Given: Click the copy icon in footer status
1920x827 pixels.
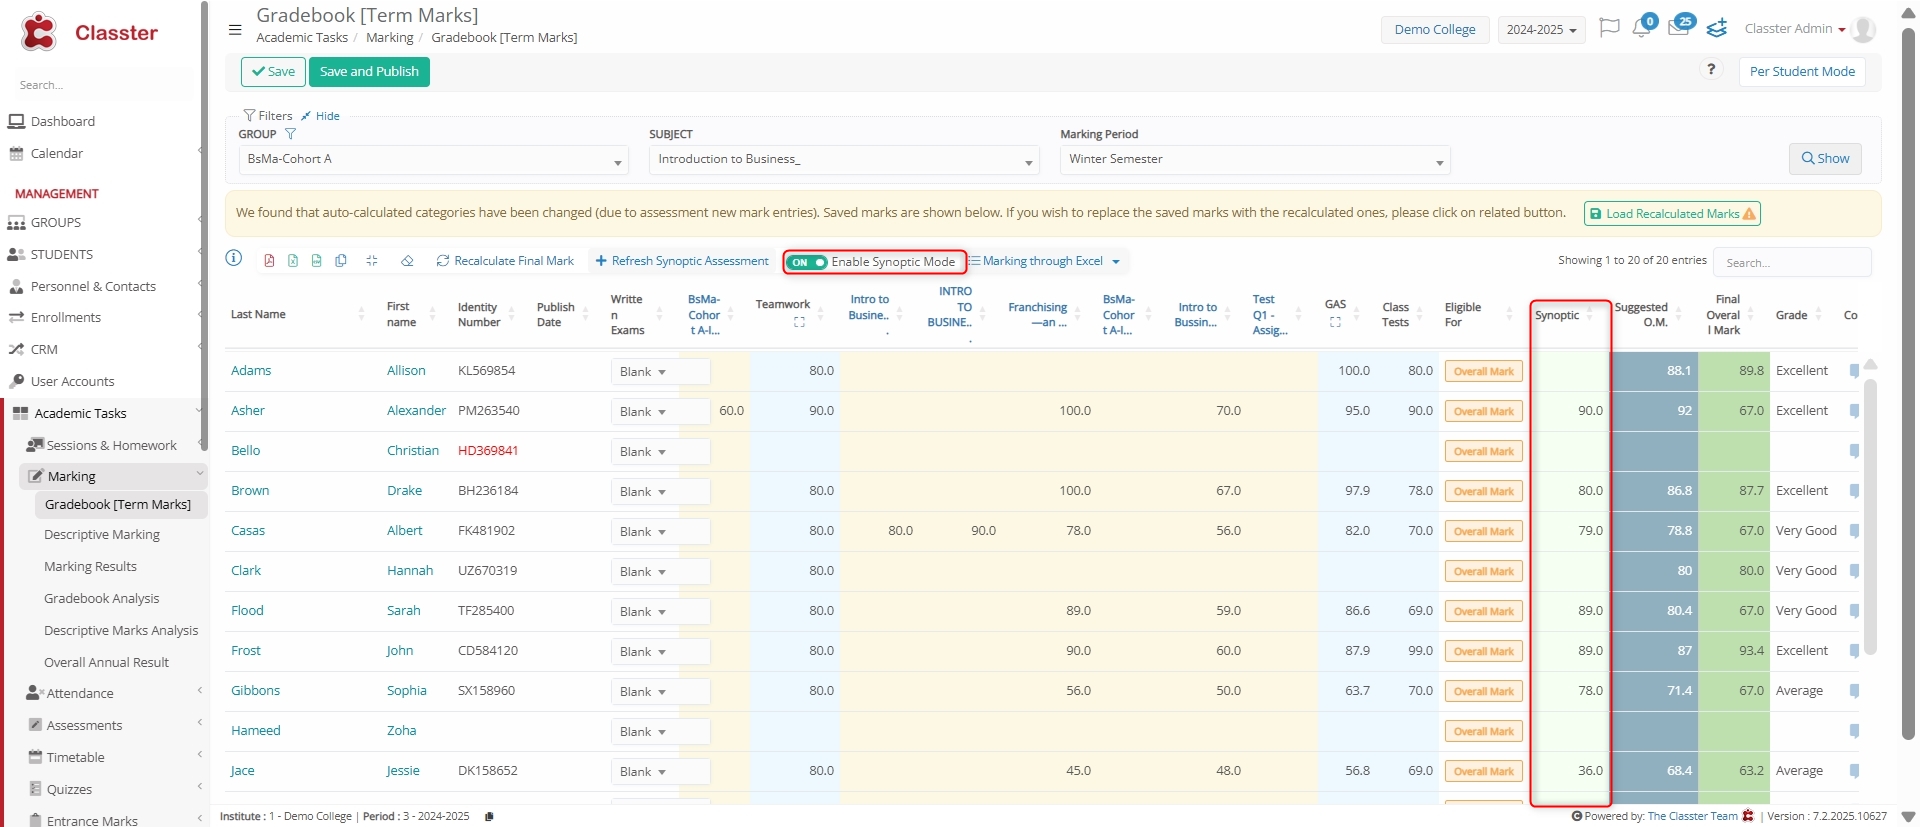Looking at the screenshot, I should point(489,816).
